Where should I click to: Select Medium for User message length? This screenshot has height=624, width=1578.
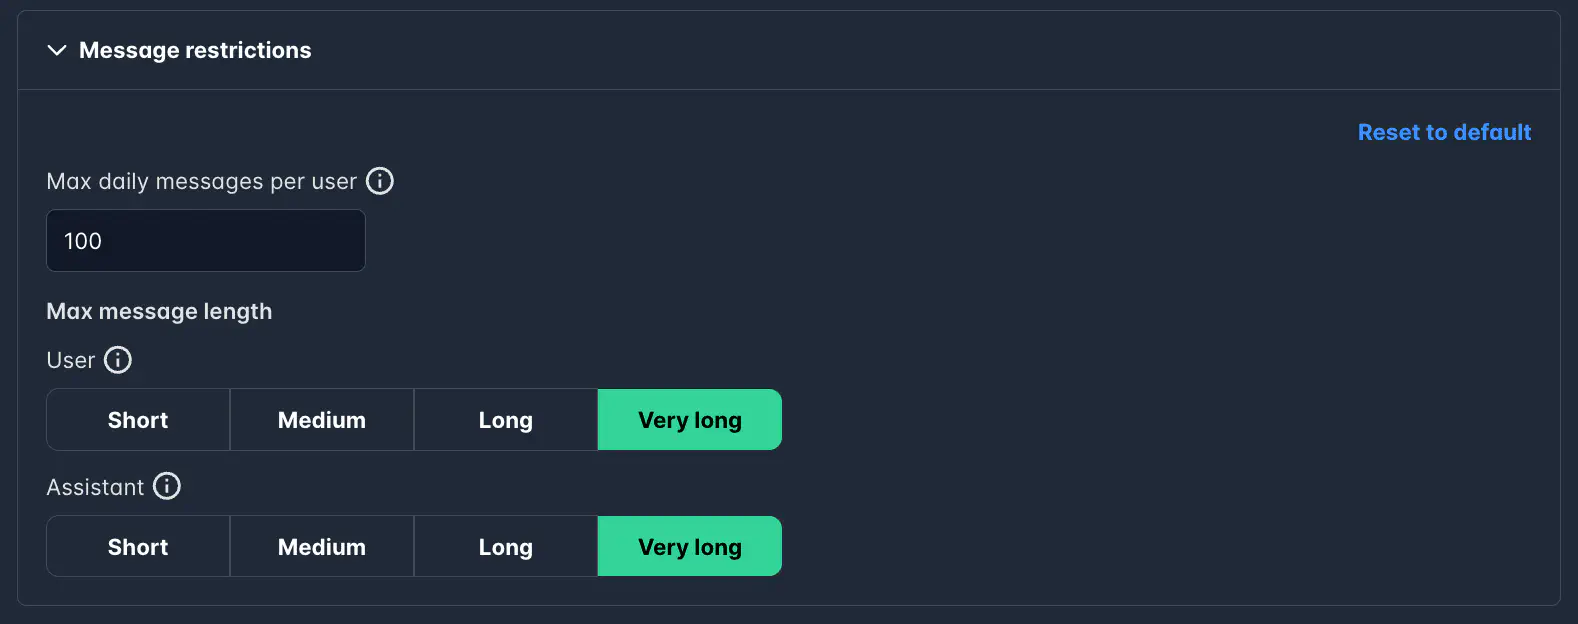[x=322, y=420]
